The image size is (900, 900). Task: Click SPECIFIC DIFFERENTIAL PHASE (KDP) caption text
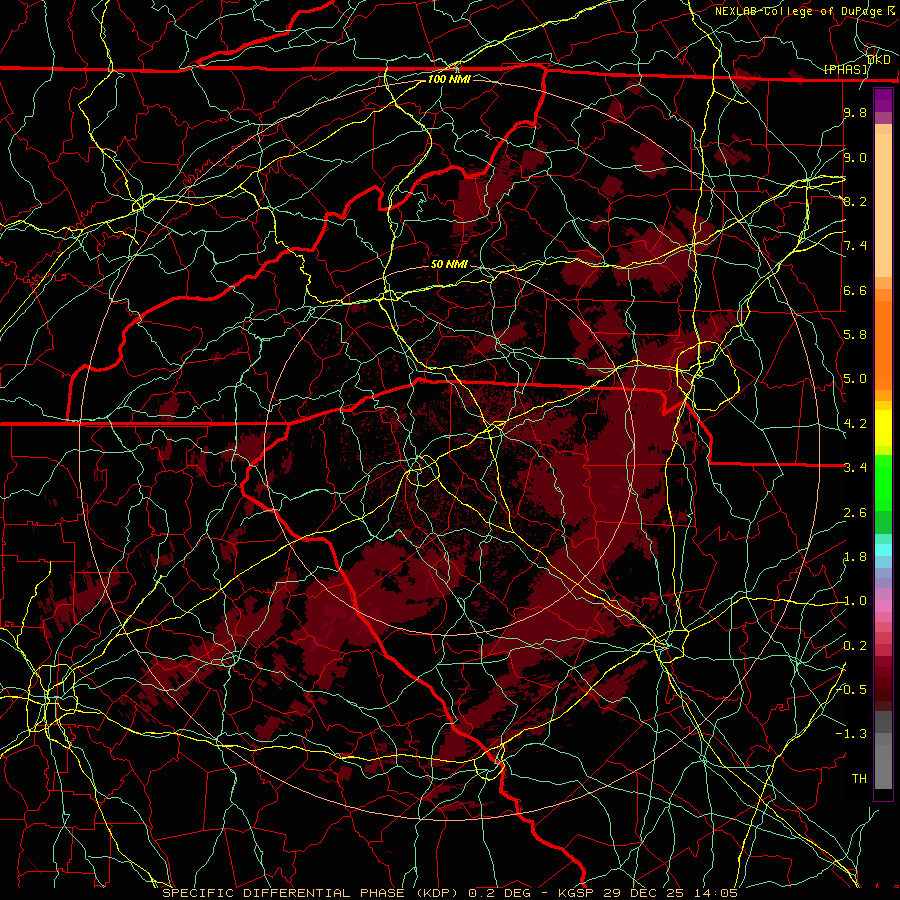(311, 893)
